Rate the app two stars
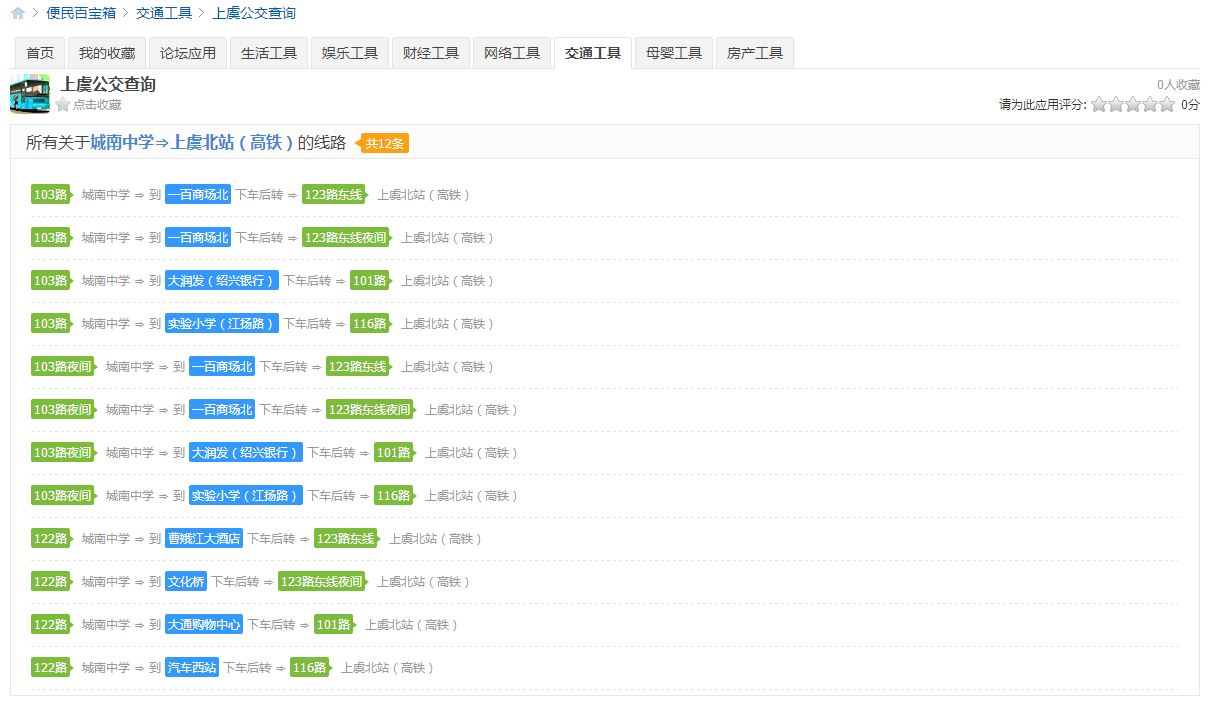 pos(1116,104)
